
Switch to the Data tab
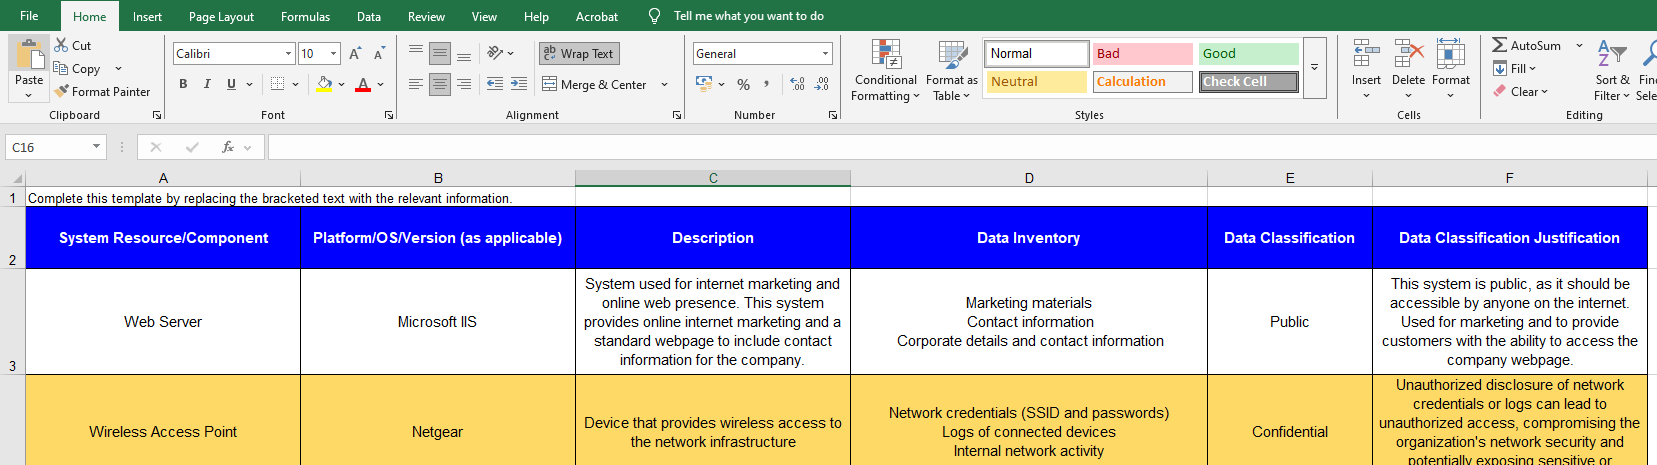coord(369,16)
